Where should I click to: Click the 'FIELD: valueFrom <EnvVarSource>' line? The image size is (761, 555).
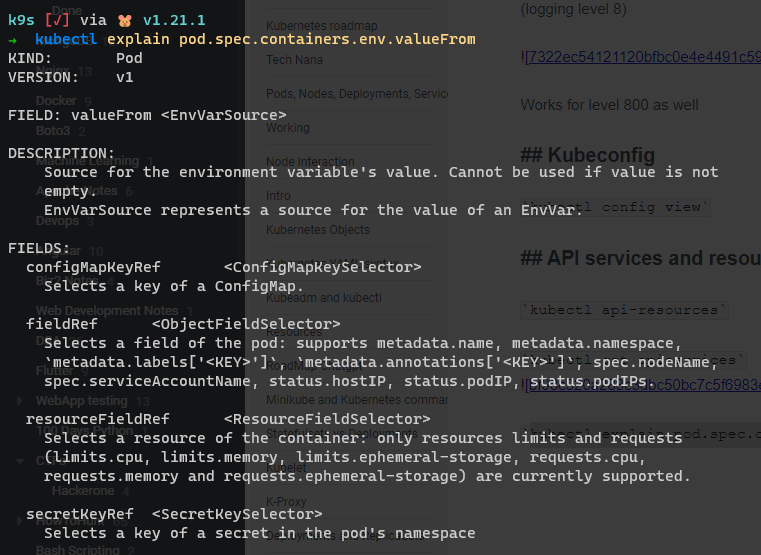point(148,115)
